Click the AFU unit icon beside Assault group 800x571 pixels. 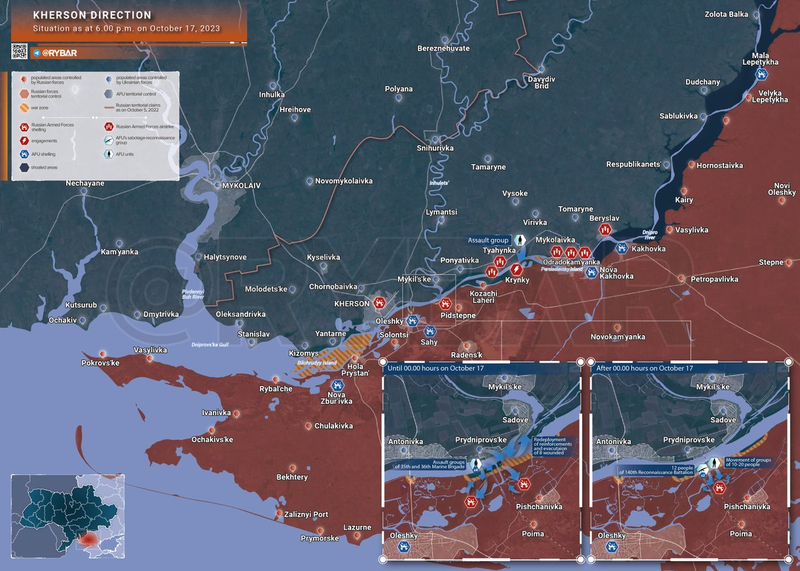pos(520,241)
